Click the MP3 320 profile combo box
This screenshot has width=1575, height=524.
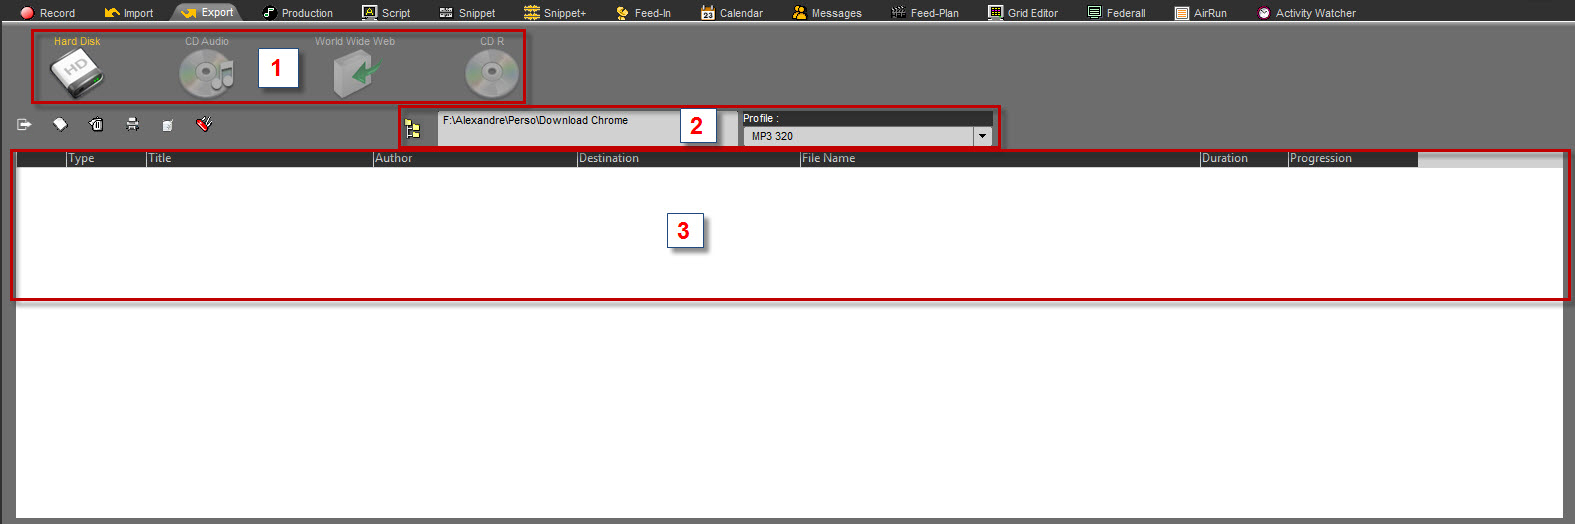[x=858, y=136]
